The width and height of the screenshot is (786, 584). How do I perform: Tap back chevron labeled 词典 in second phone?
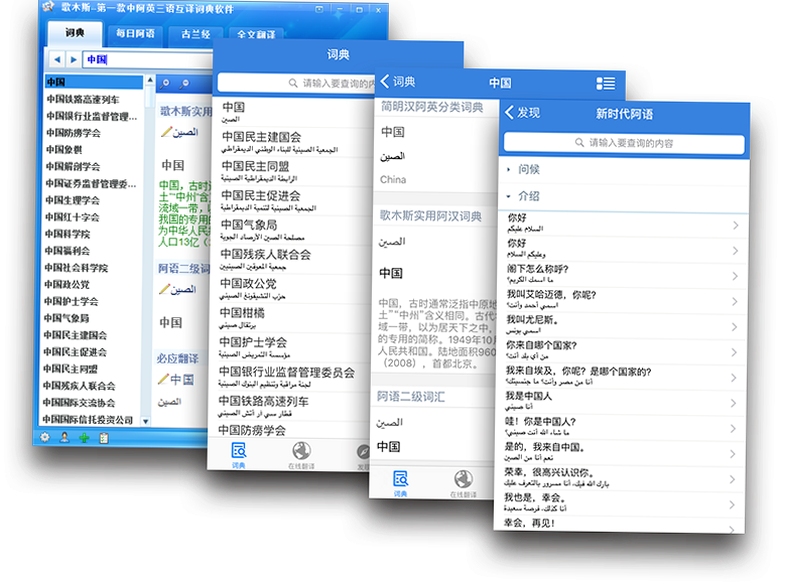click(x=398, y=81)
